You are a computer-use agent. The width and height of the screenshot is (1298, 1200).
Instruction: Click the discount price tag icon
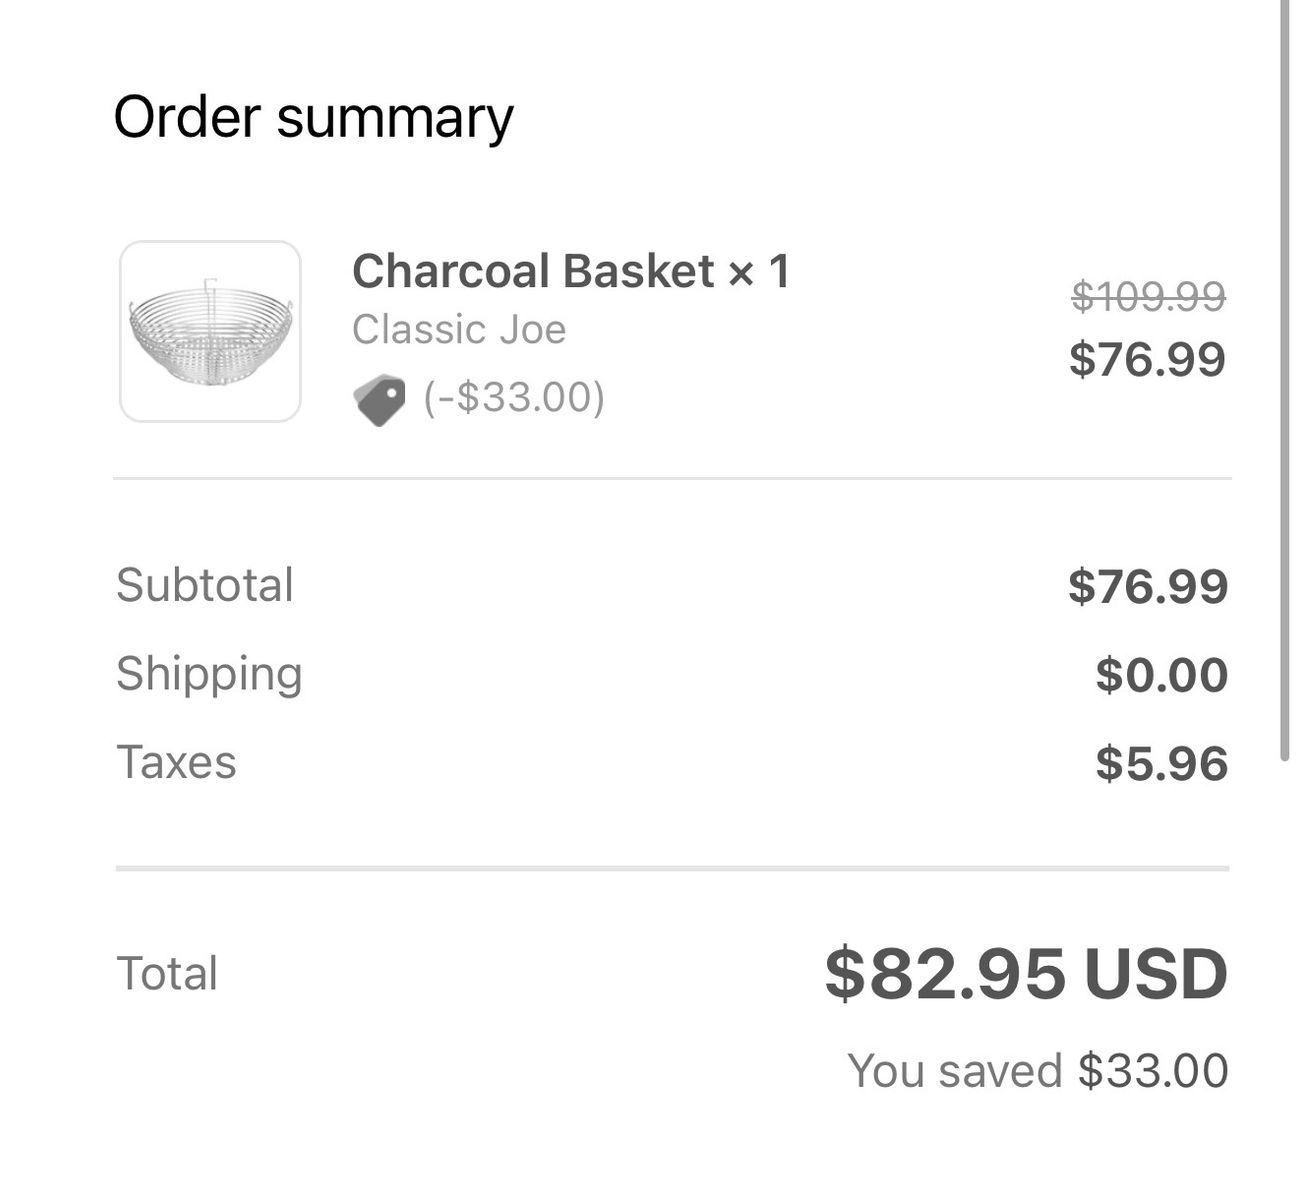point(379,399)
